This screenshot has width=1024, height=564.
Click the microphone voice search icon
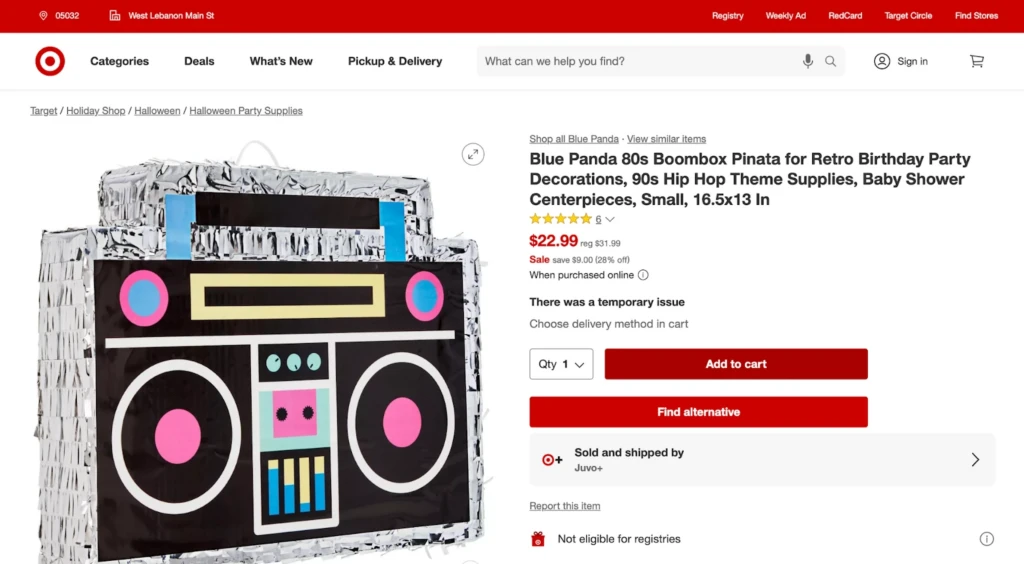pyautogui.click(x=808, y=61)
